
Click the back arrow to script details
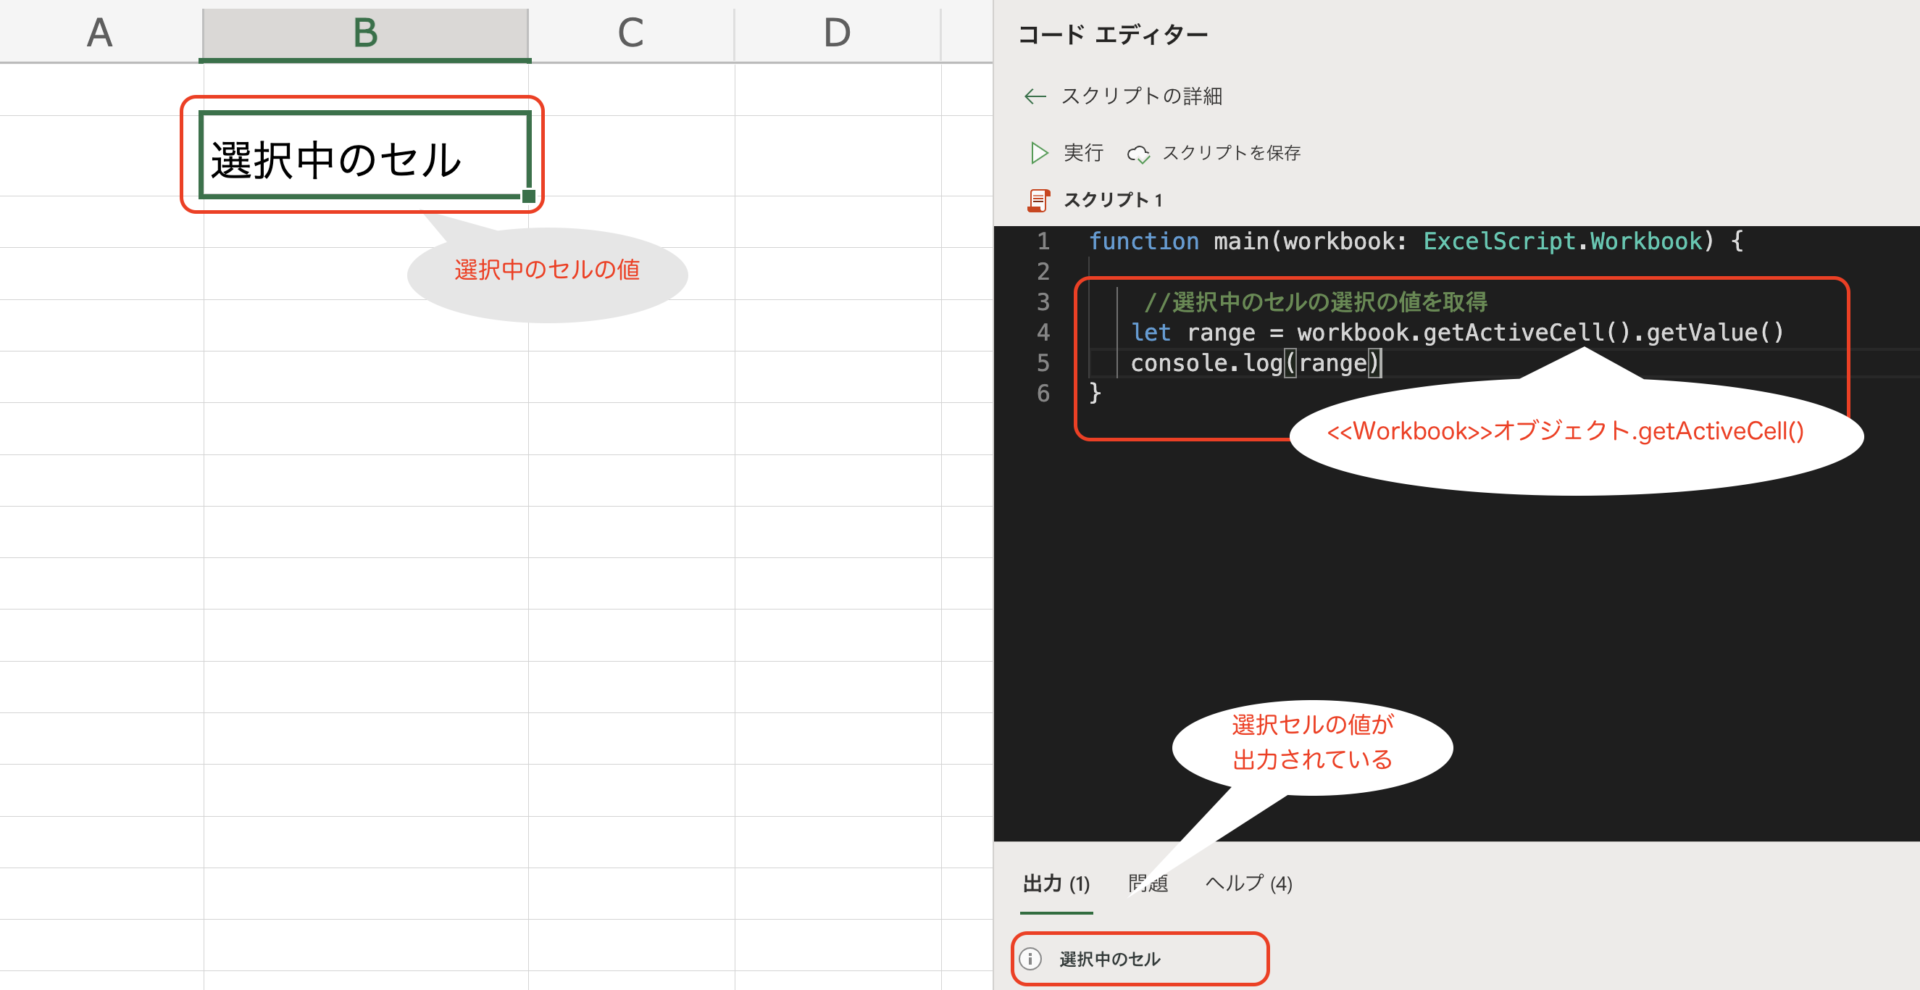(x=1034, y=96)
